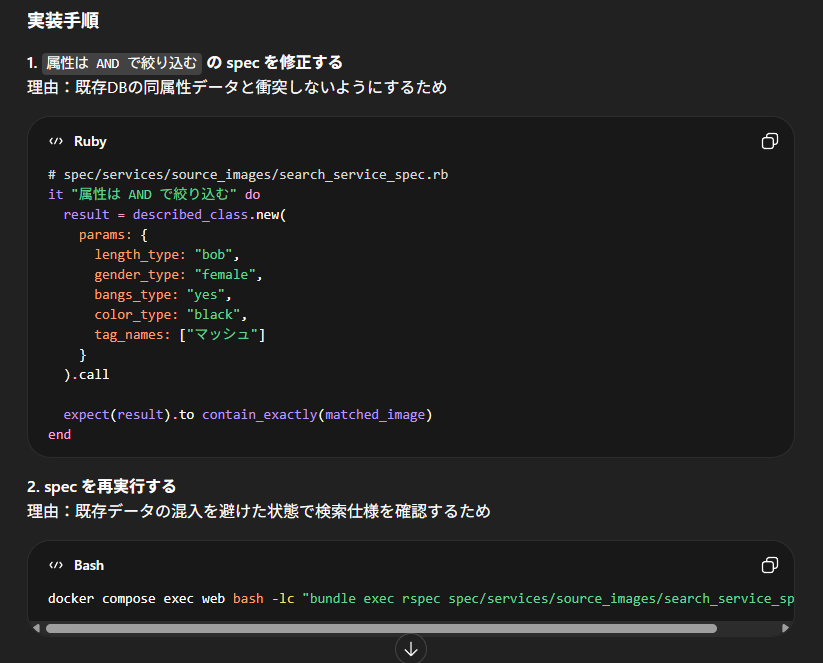Click the "2. spec を再実行する" heading
823x663 pixels.
pyautogui.click(x=102, y=486)
